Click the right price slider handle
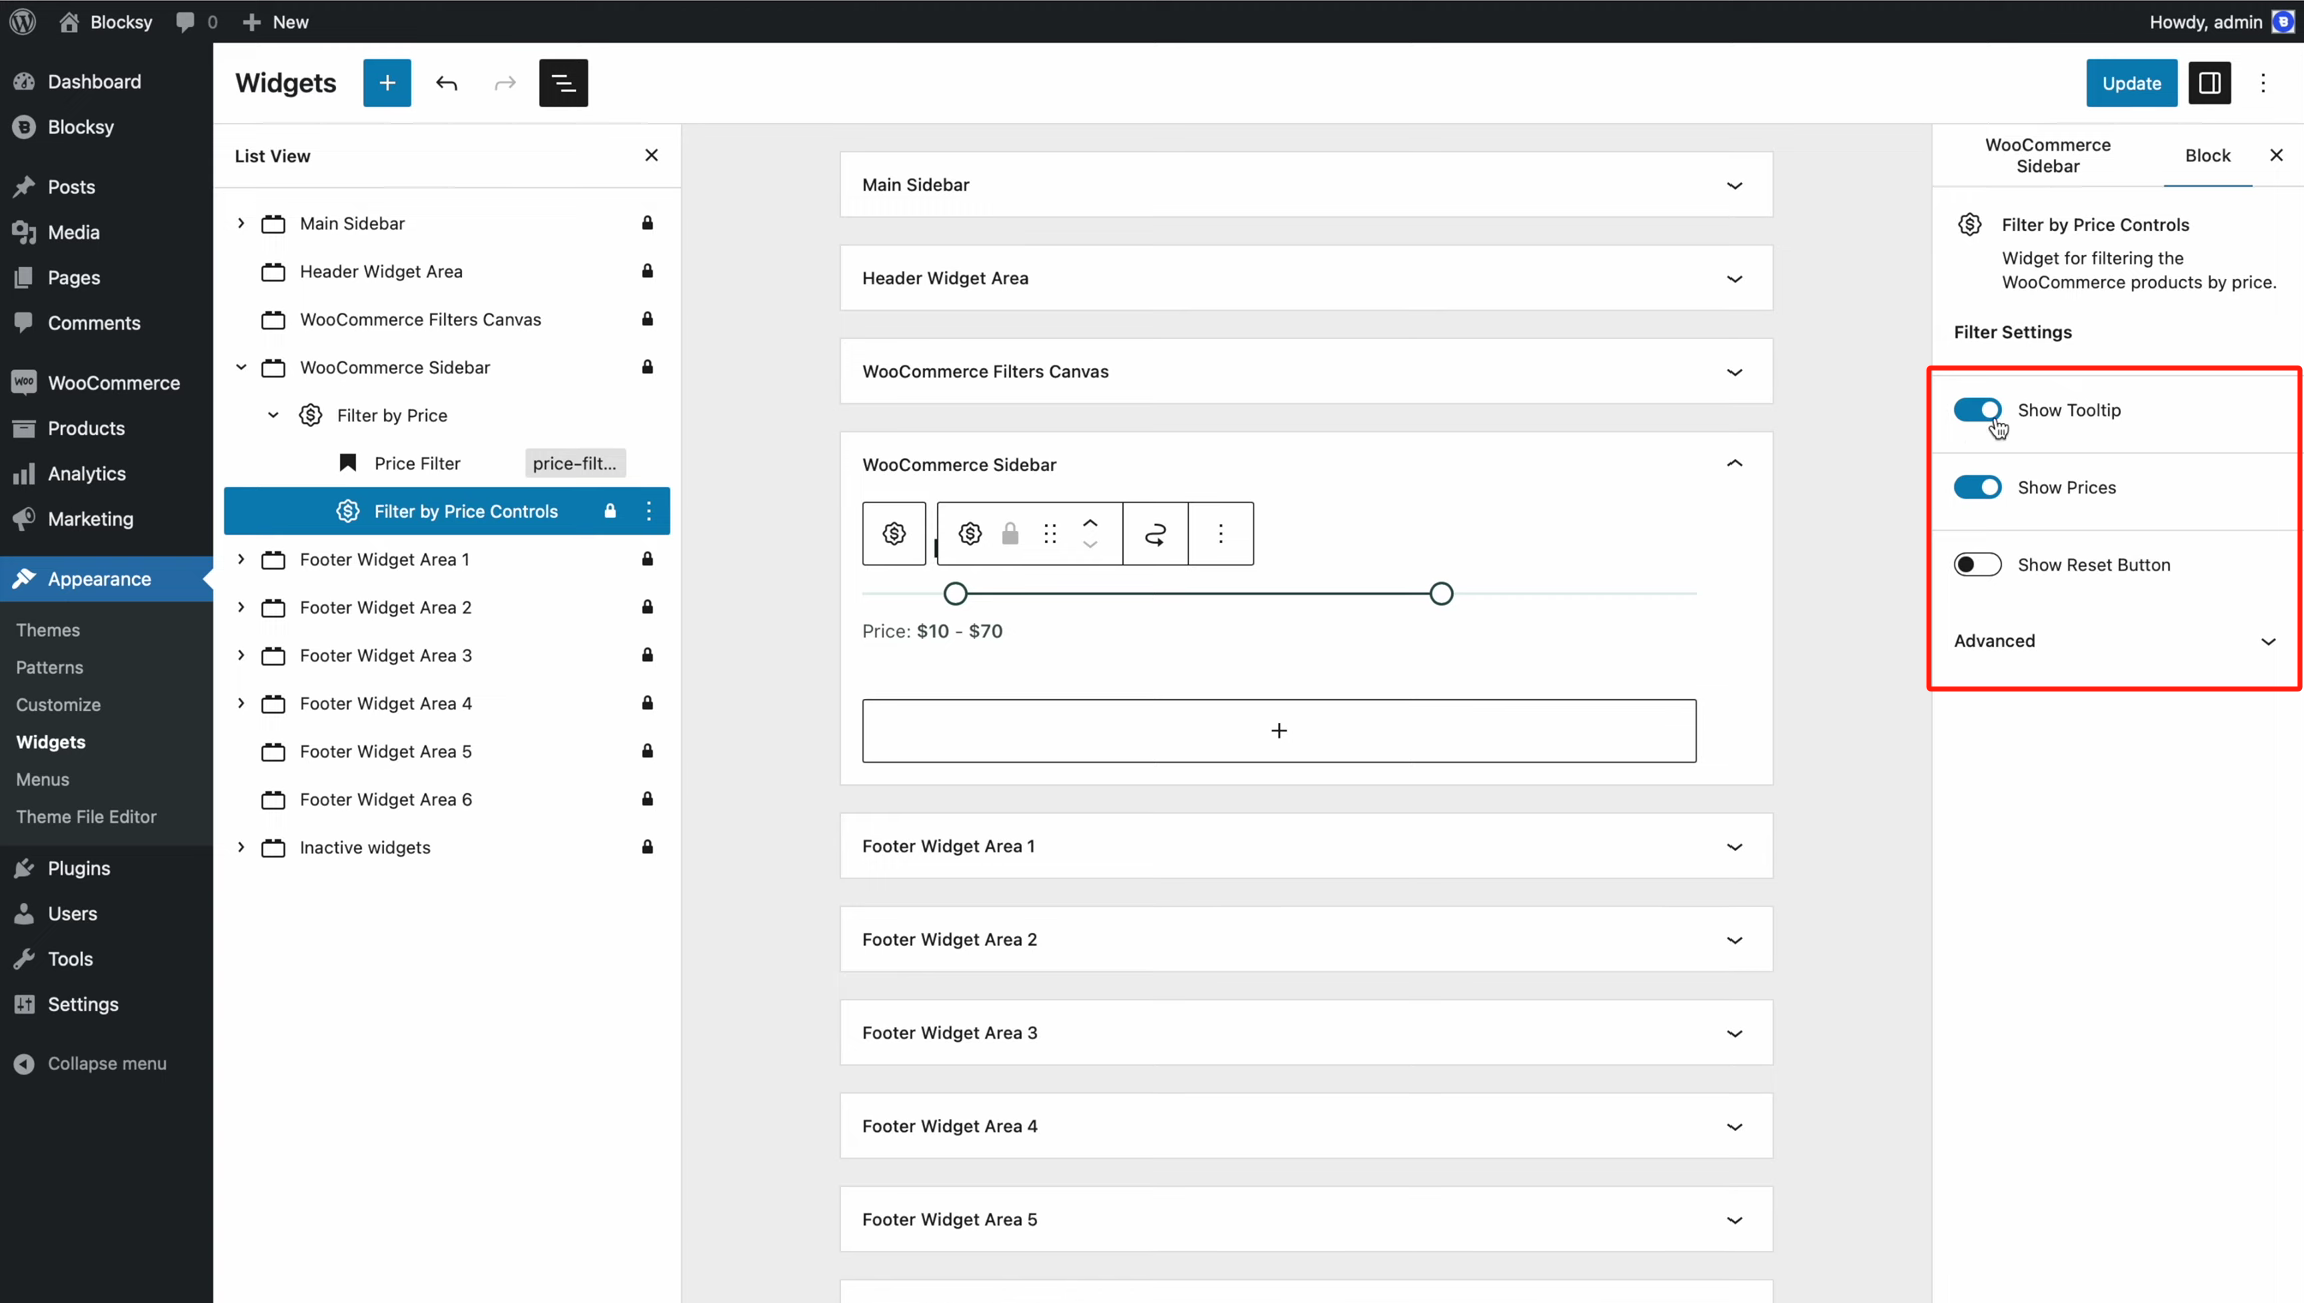 (x=1440, y=594)
